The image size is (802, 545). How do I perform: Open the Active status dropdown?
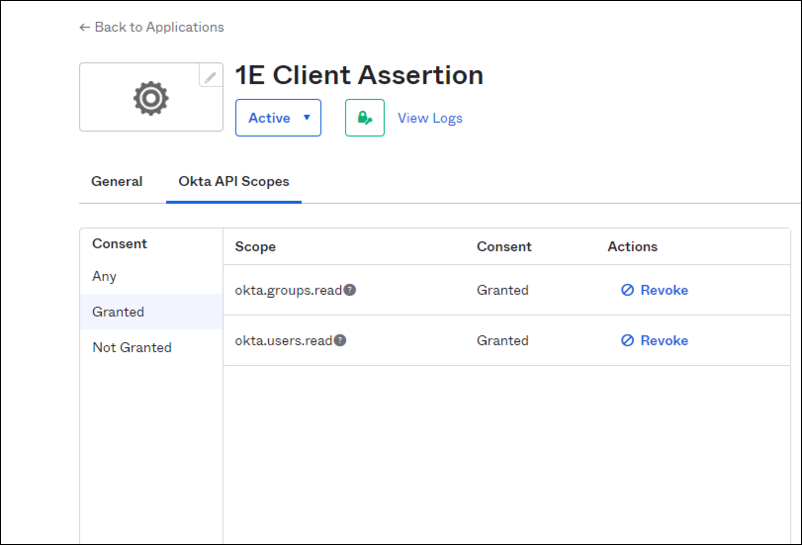point(278,118)
